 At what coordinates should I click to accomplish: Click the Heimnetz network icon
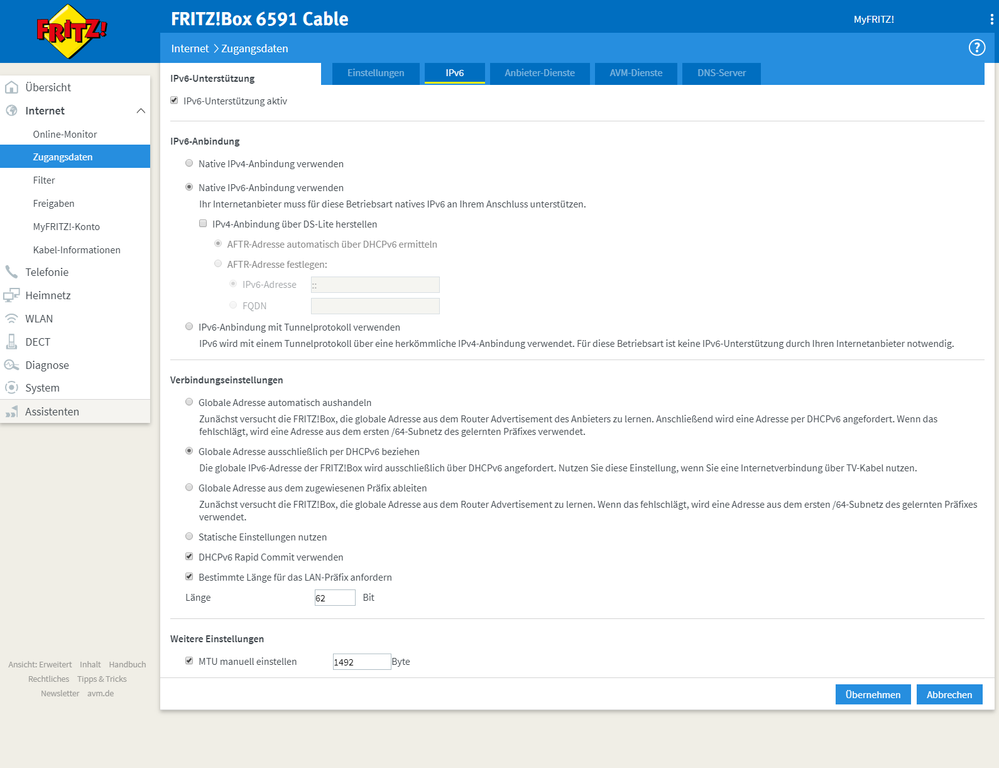pos(11,295)
